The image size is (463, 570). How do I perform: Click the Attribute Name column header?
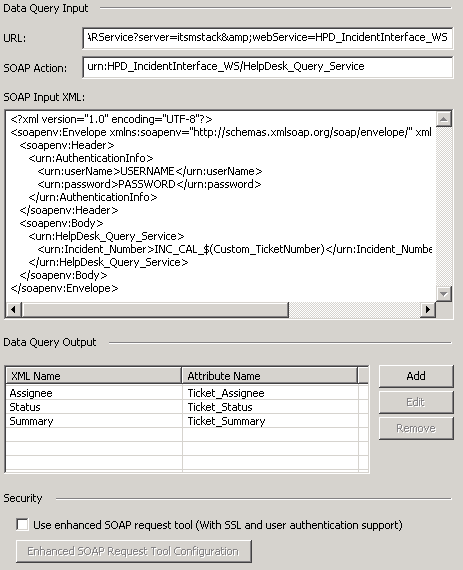click(270, 376)
